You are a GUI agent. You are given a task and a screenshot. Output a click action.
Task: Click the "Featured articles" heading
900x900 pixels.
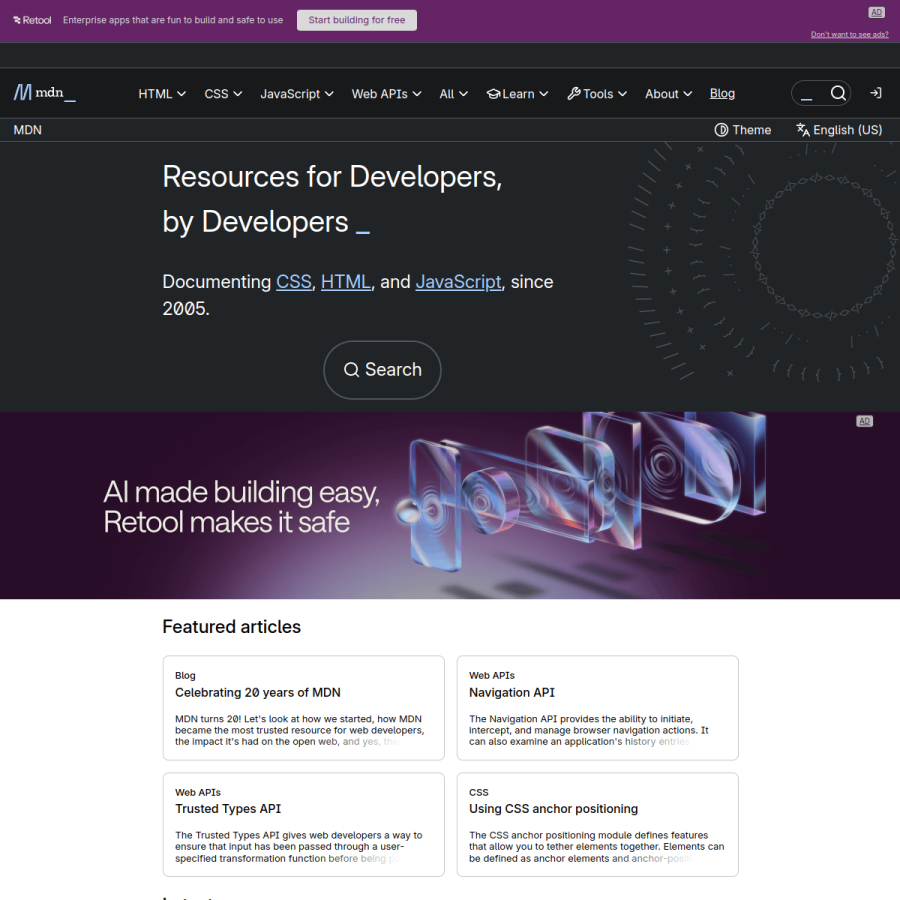[231, 626]
